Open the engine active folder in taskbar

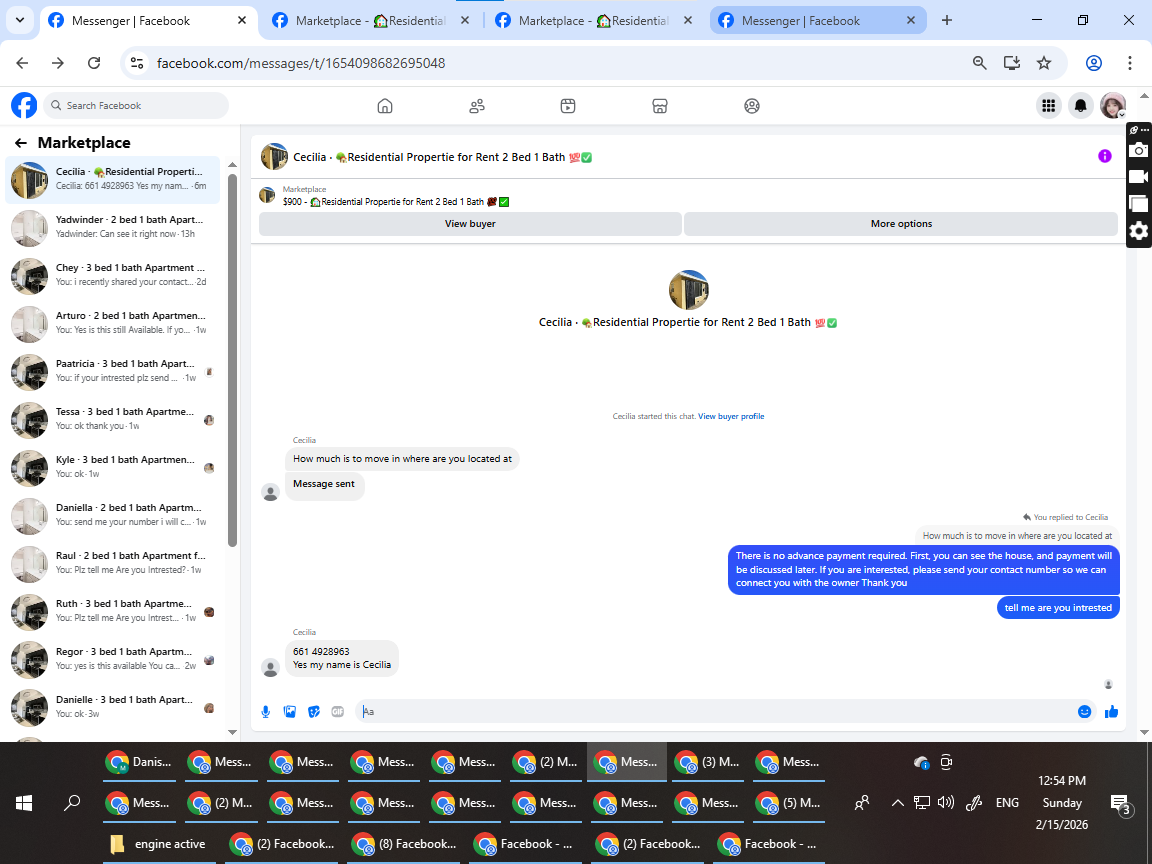point(158,844)
